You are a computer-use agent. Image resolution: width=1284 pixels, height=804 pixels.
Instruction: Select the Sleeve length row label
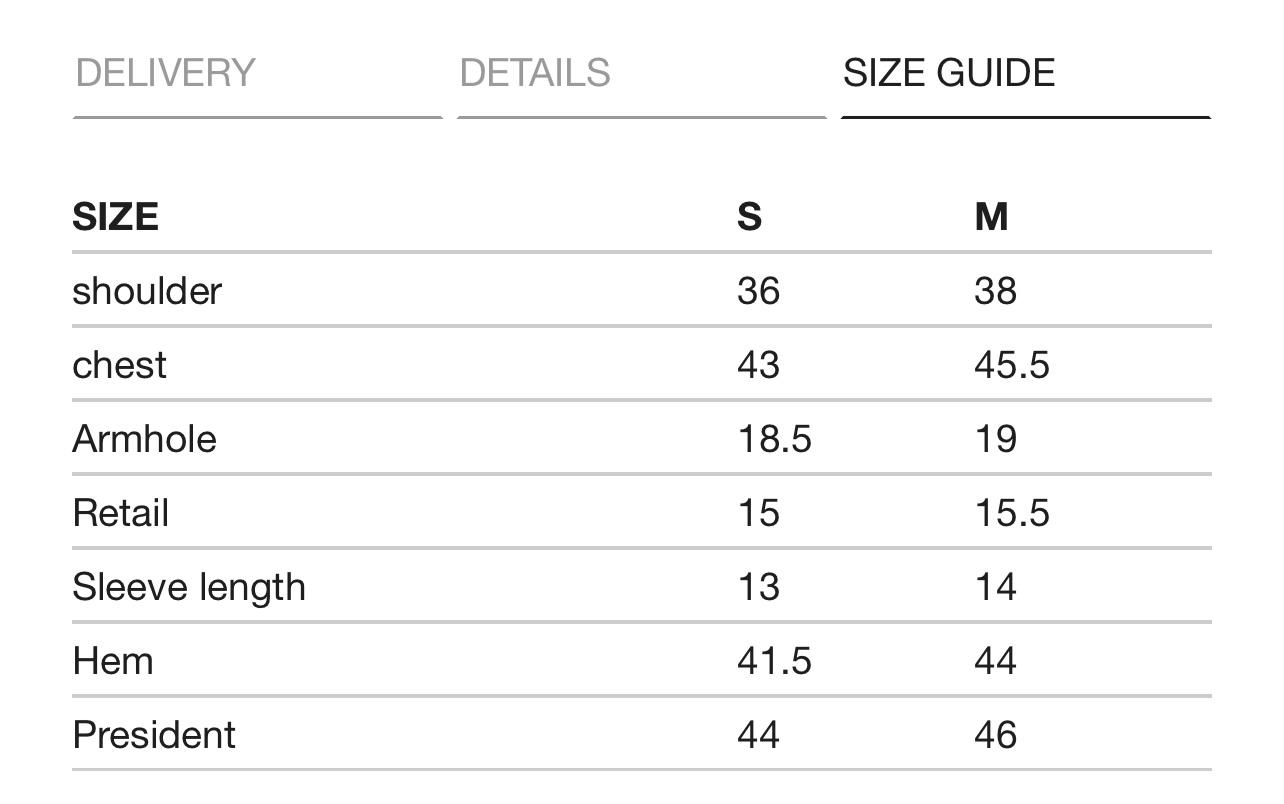coord(189,587)
